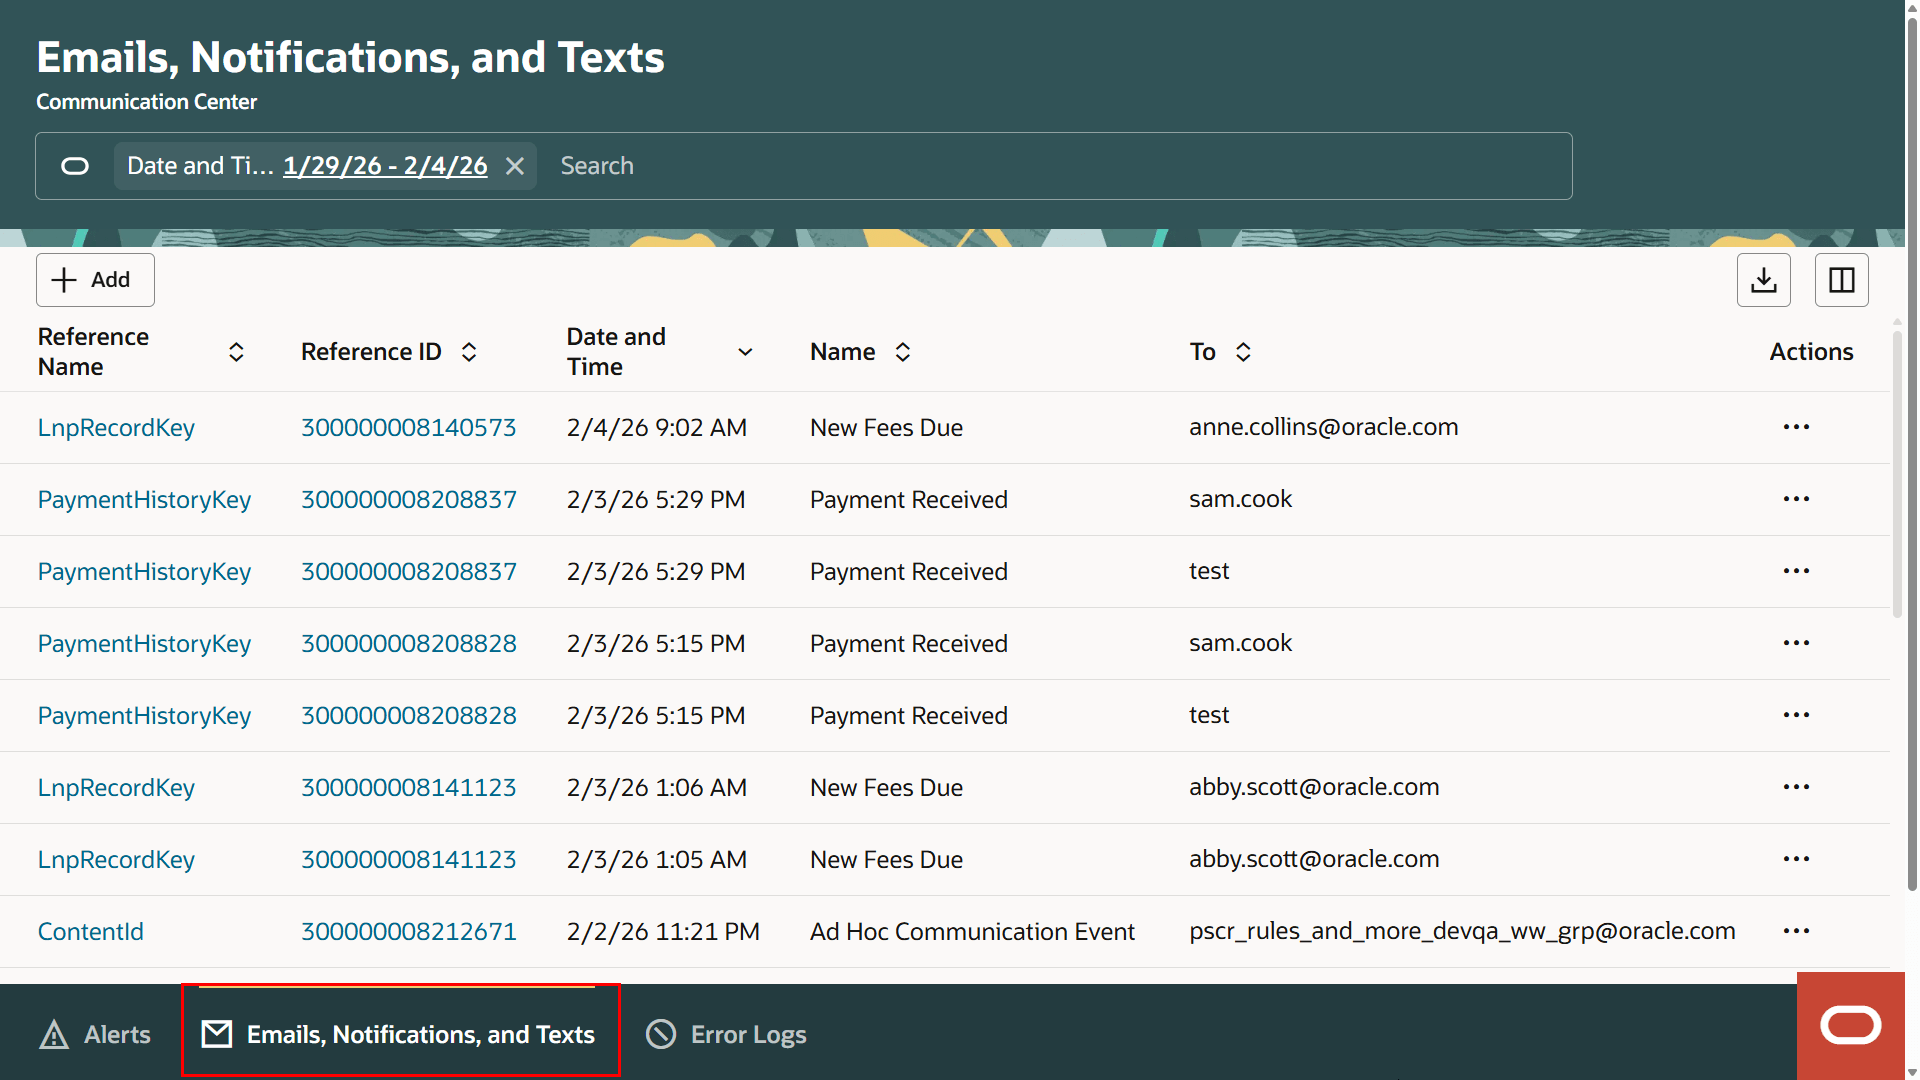Remove the Date and Time filter chip
1920x1080 pixels.
point(515,166)
